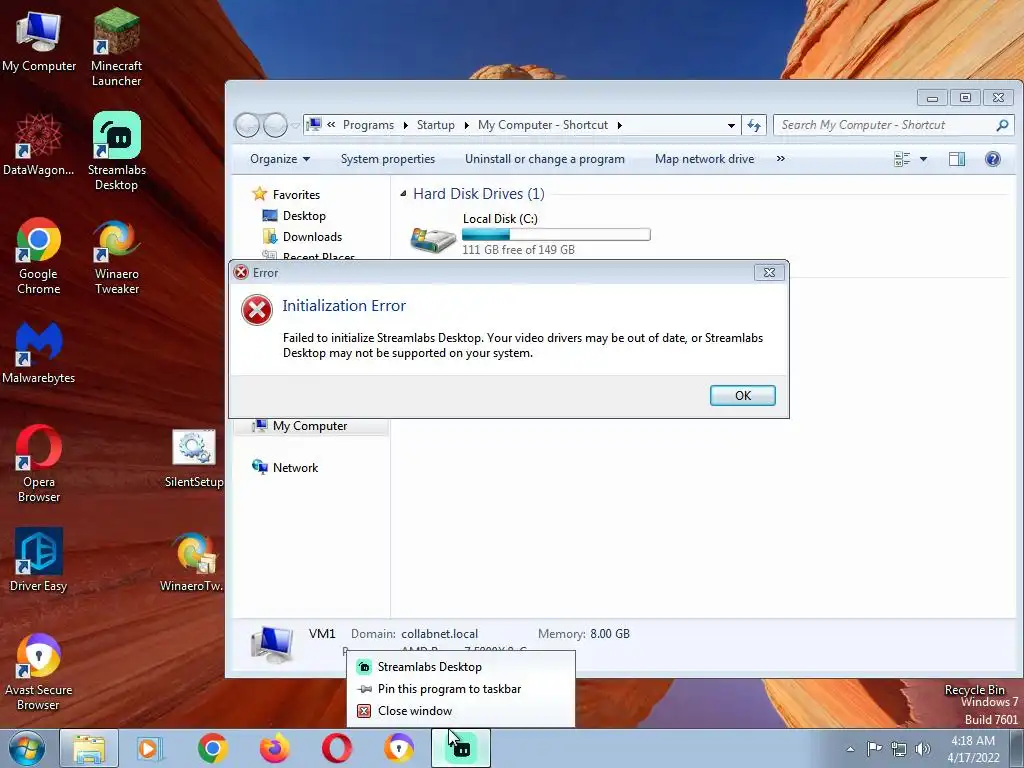Expand the arrow after Startup breadcrumb
The height and width of the screenshot is (768, 1024).
(466, 125)
